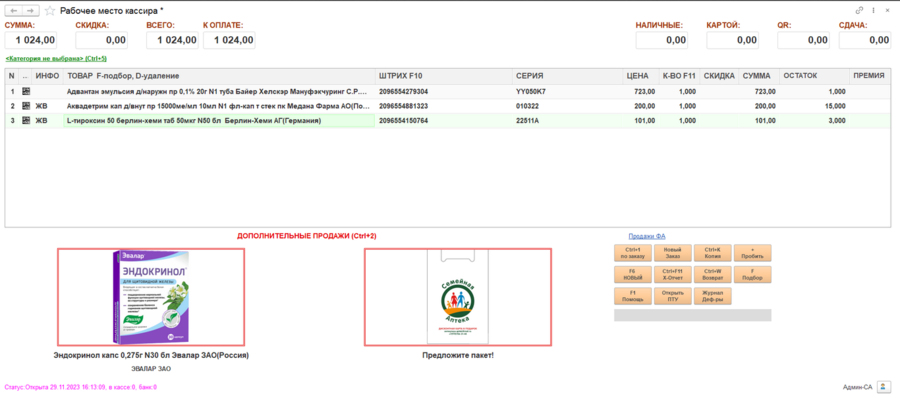Click the shift status text at the bottom
This screenshot has width=900, height=398.
(81, 387)
